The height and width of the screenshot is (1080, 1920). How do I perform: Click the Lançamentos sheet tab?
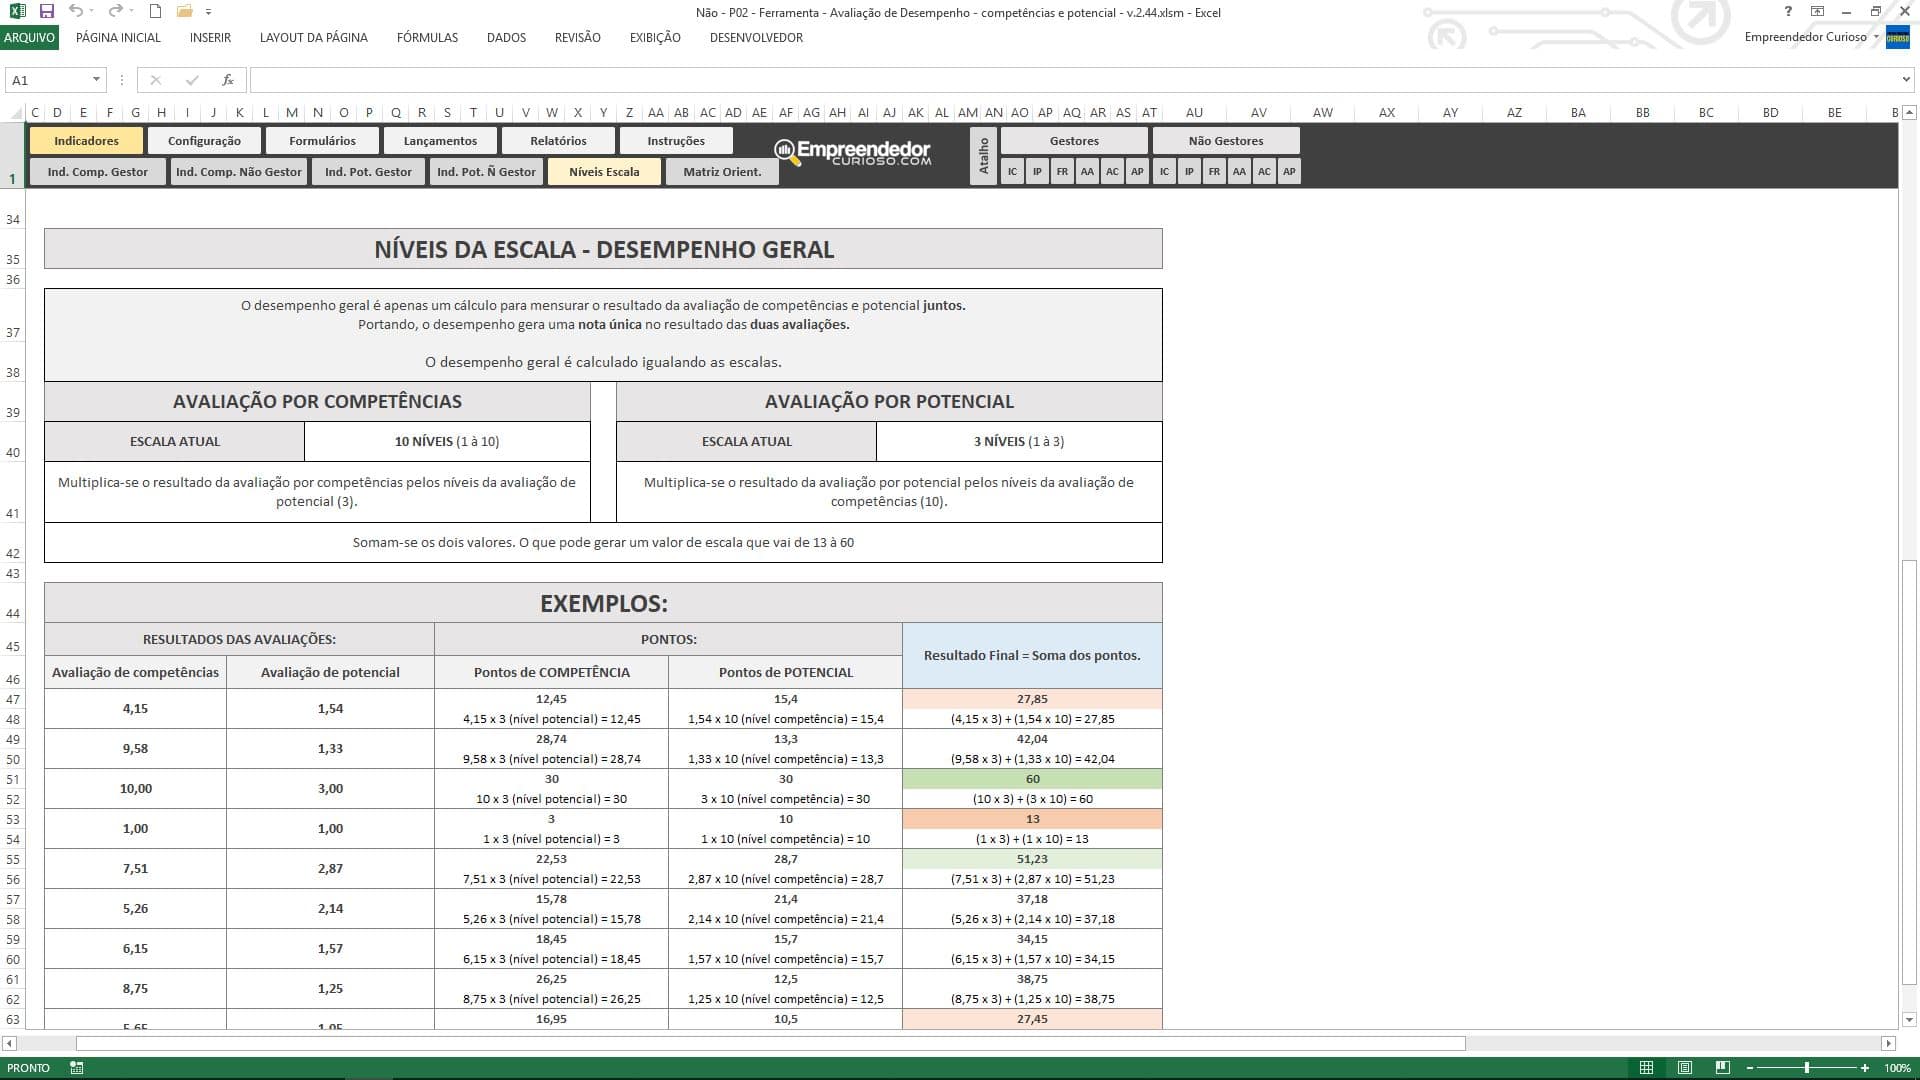point(440,140)
